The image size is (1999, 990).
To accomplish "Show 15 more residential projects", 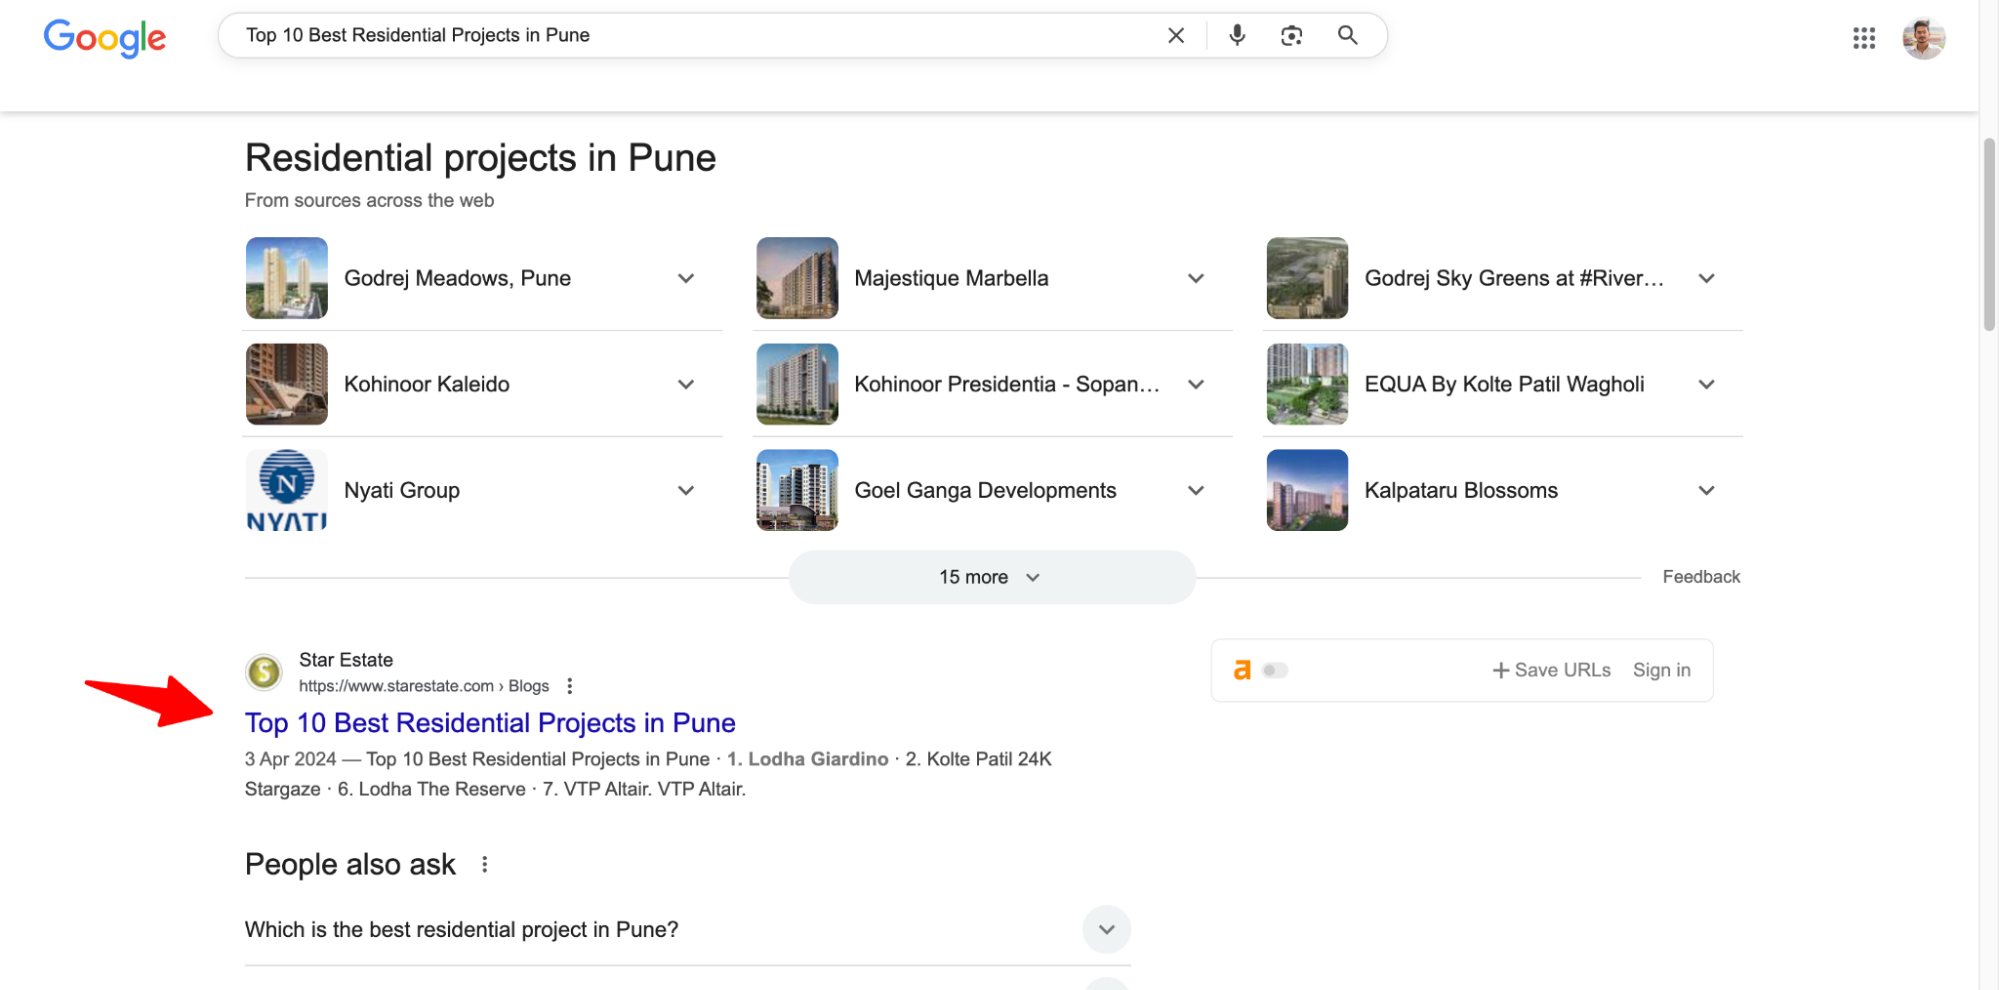I will pyautogui.click(x=990, y=577).
